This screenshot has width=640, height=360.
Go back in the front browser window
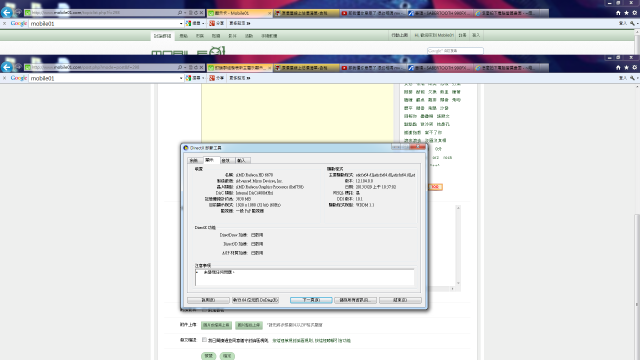coord(7,67)
